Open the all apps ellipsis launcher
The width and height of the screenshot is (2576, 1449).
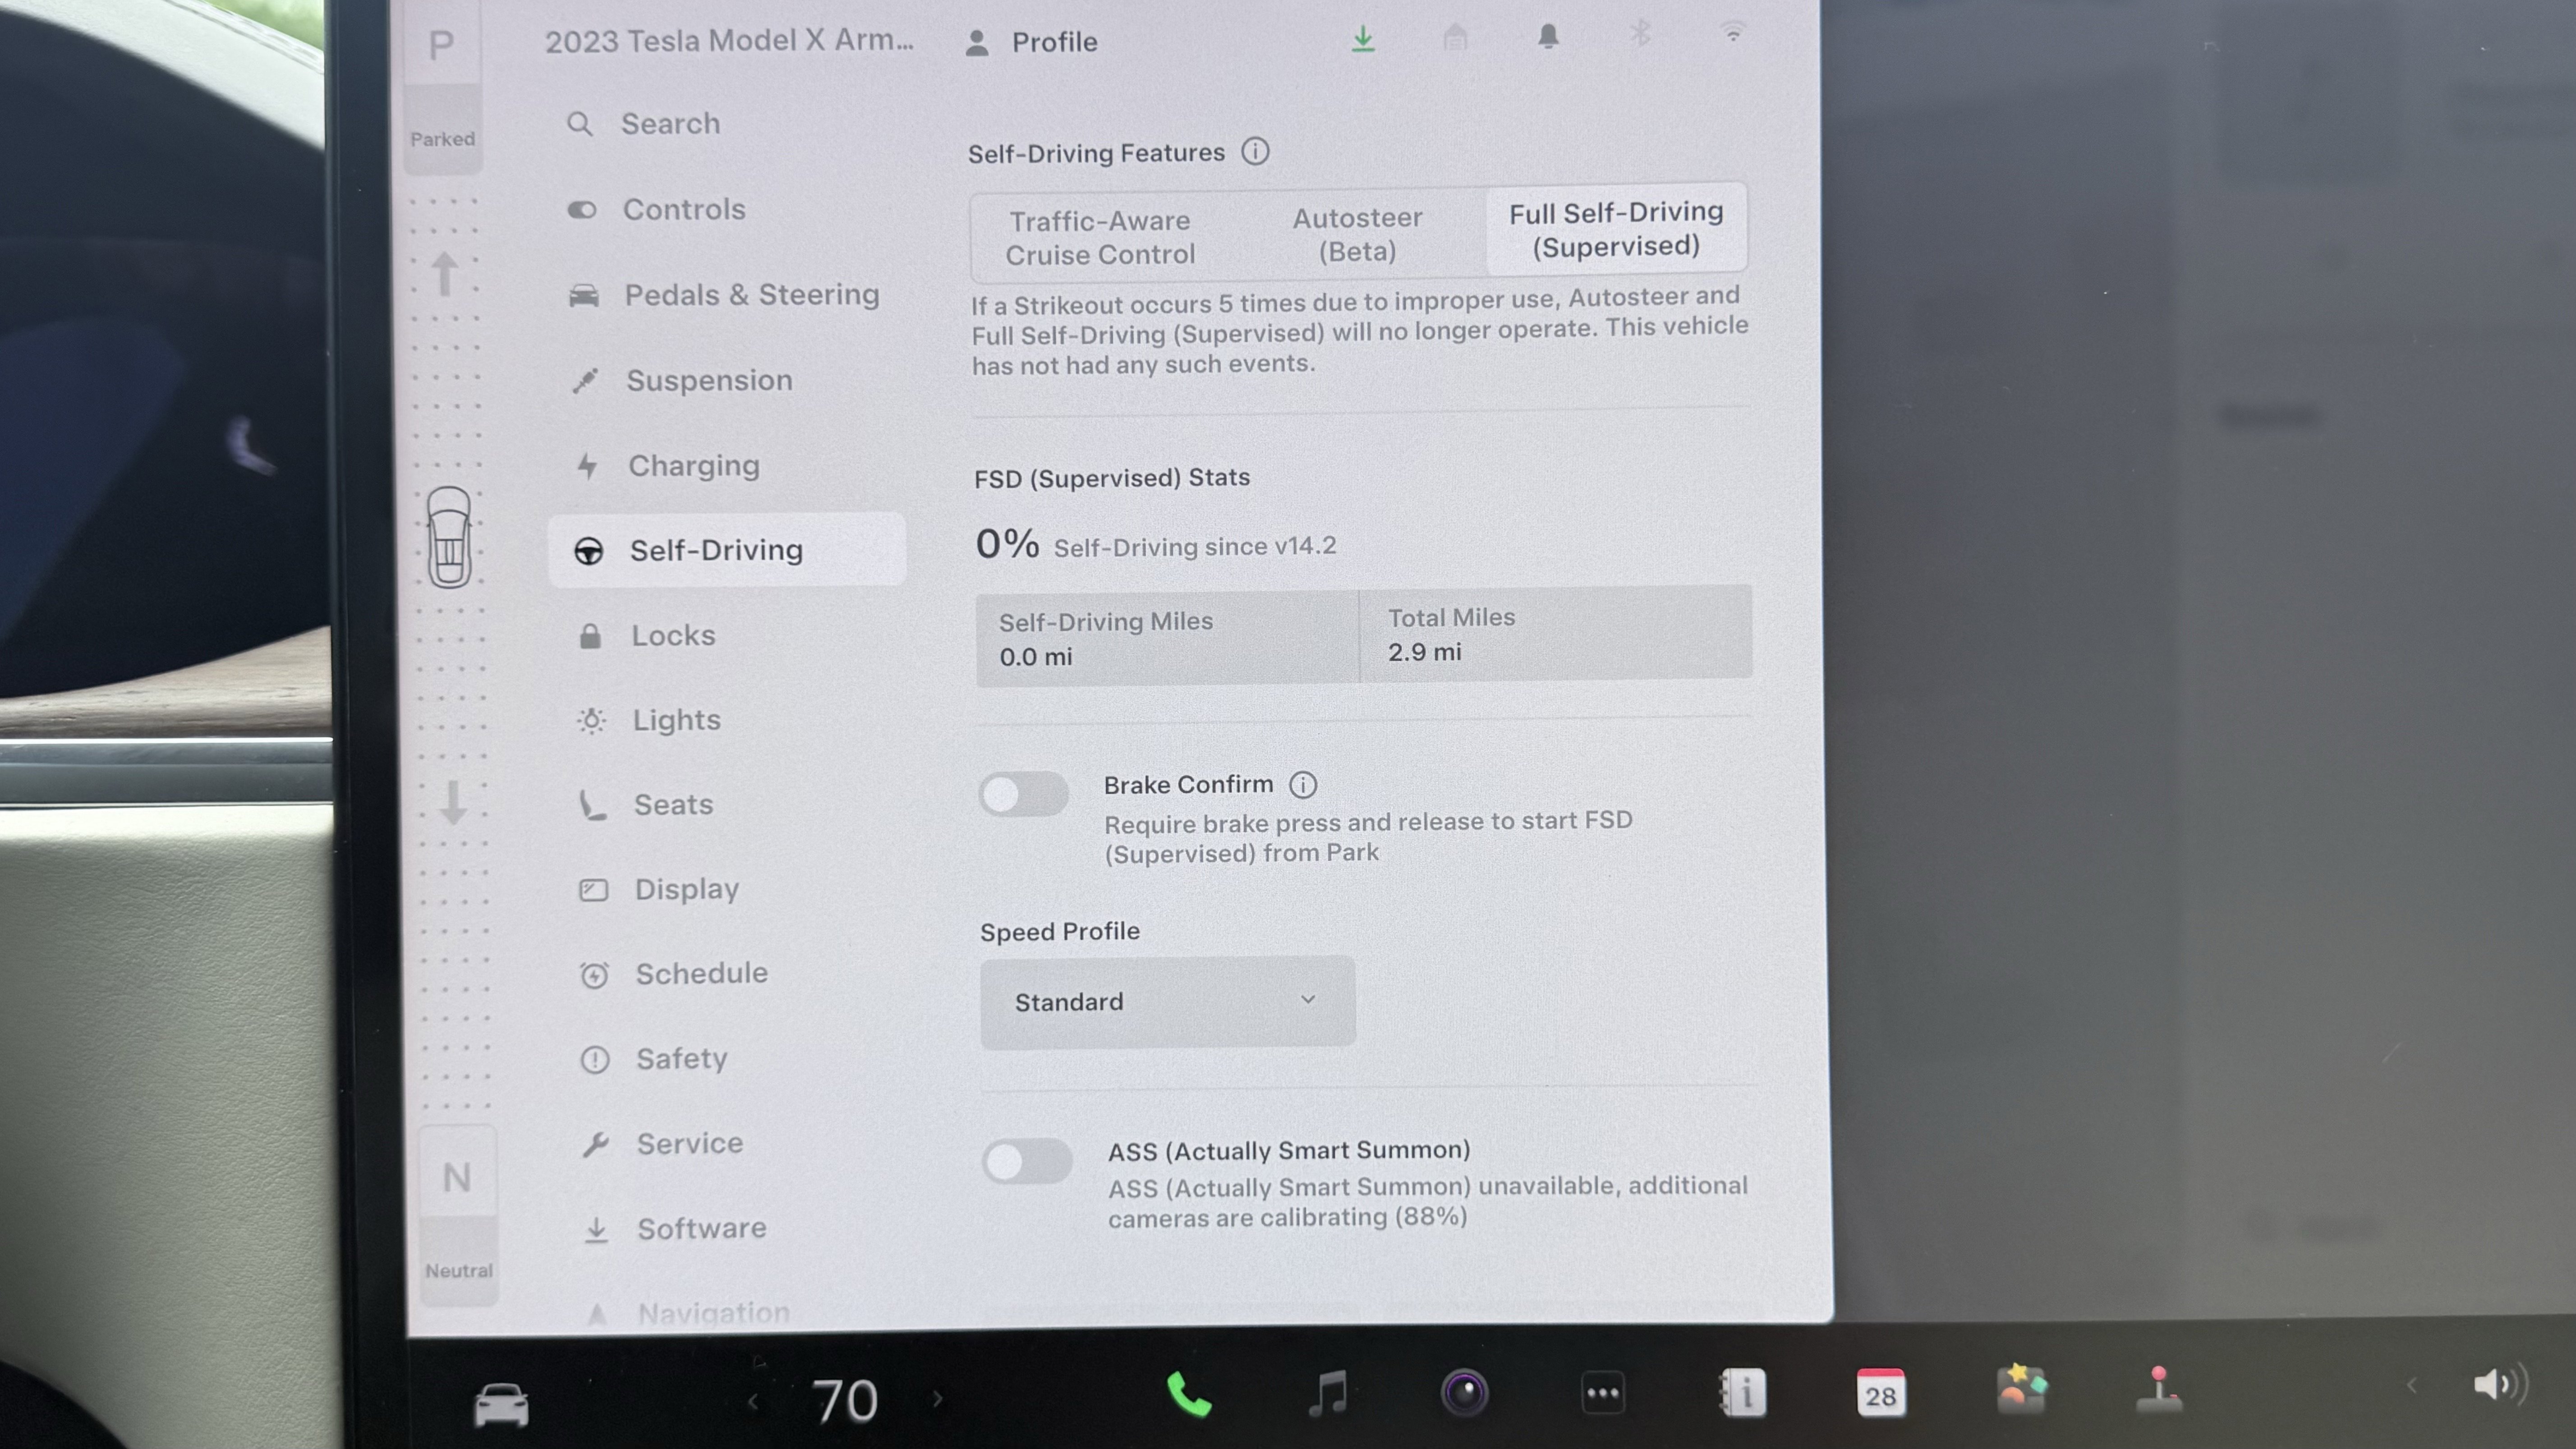(1603, 1393)
